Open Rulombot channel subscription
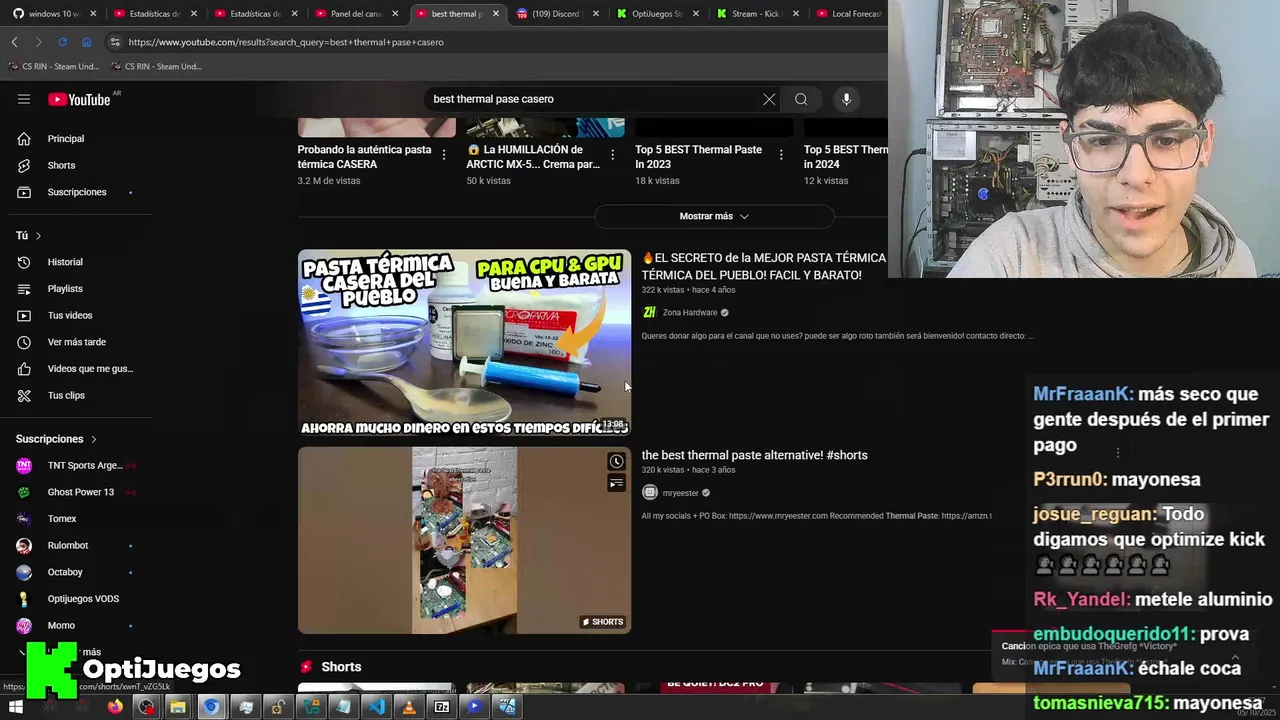Image resolution: width=1280 pixels, height=720 pixels. point(68,545)
